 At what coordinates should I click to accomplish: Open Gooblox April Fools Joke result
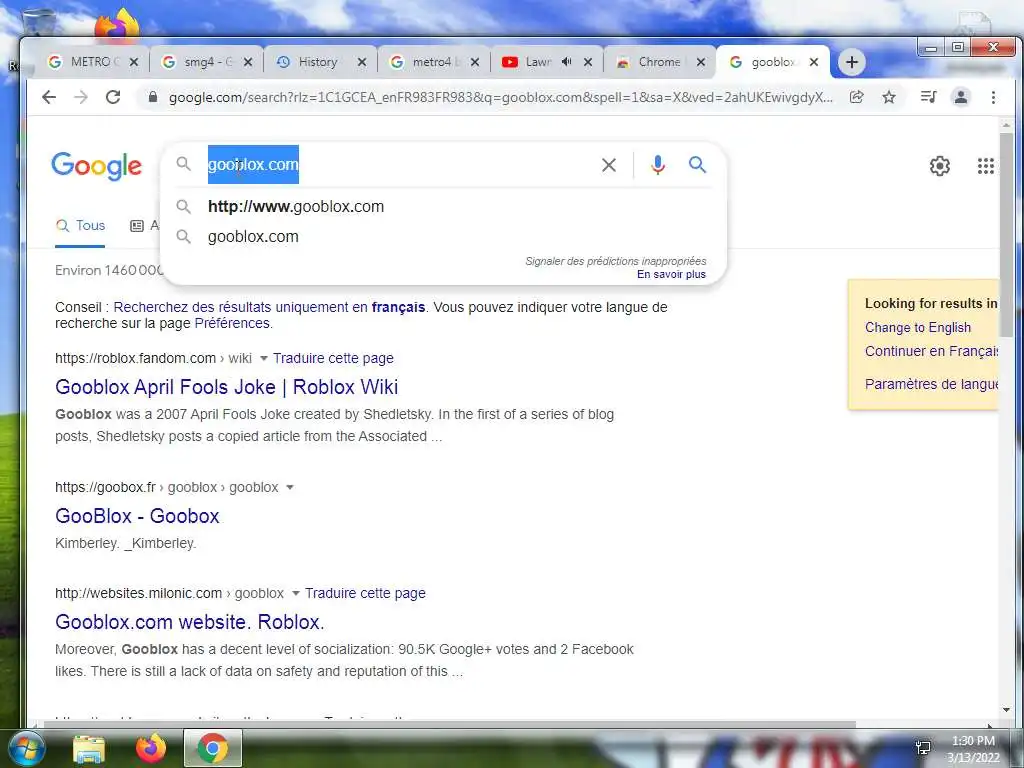(227, 387)
